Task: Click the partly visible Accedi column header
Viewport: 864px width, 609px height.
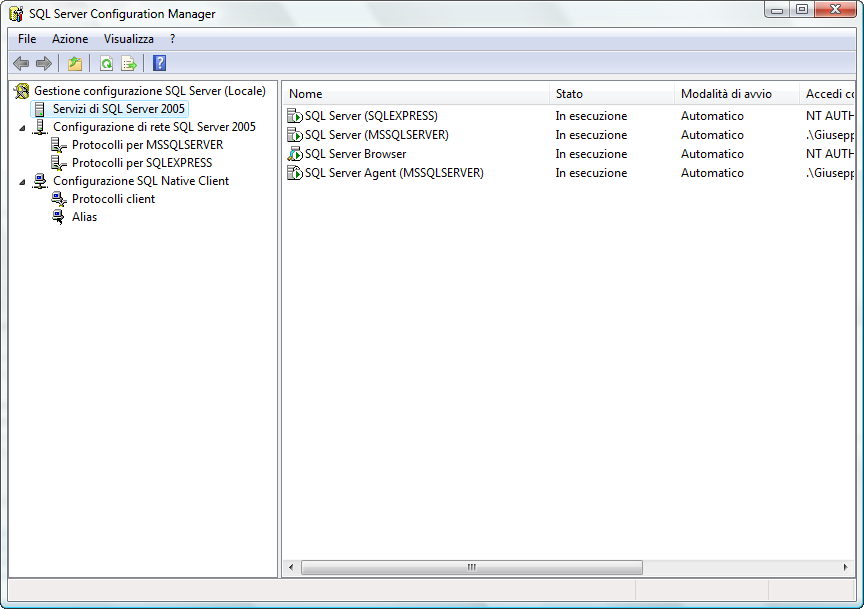Action: [x=827, y=94]
